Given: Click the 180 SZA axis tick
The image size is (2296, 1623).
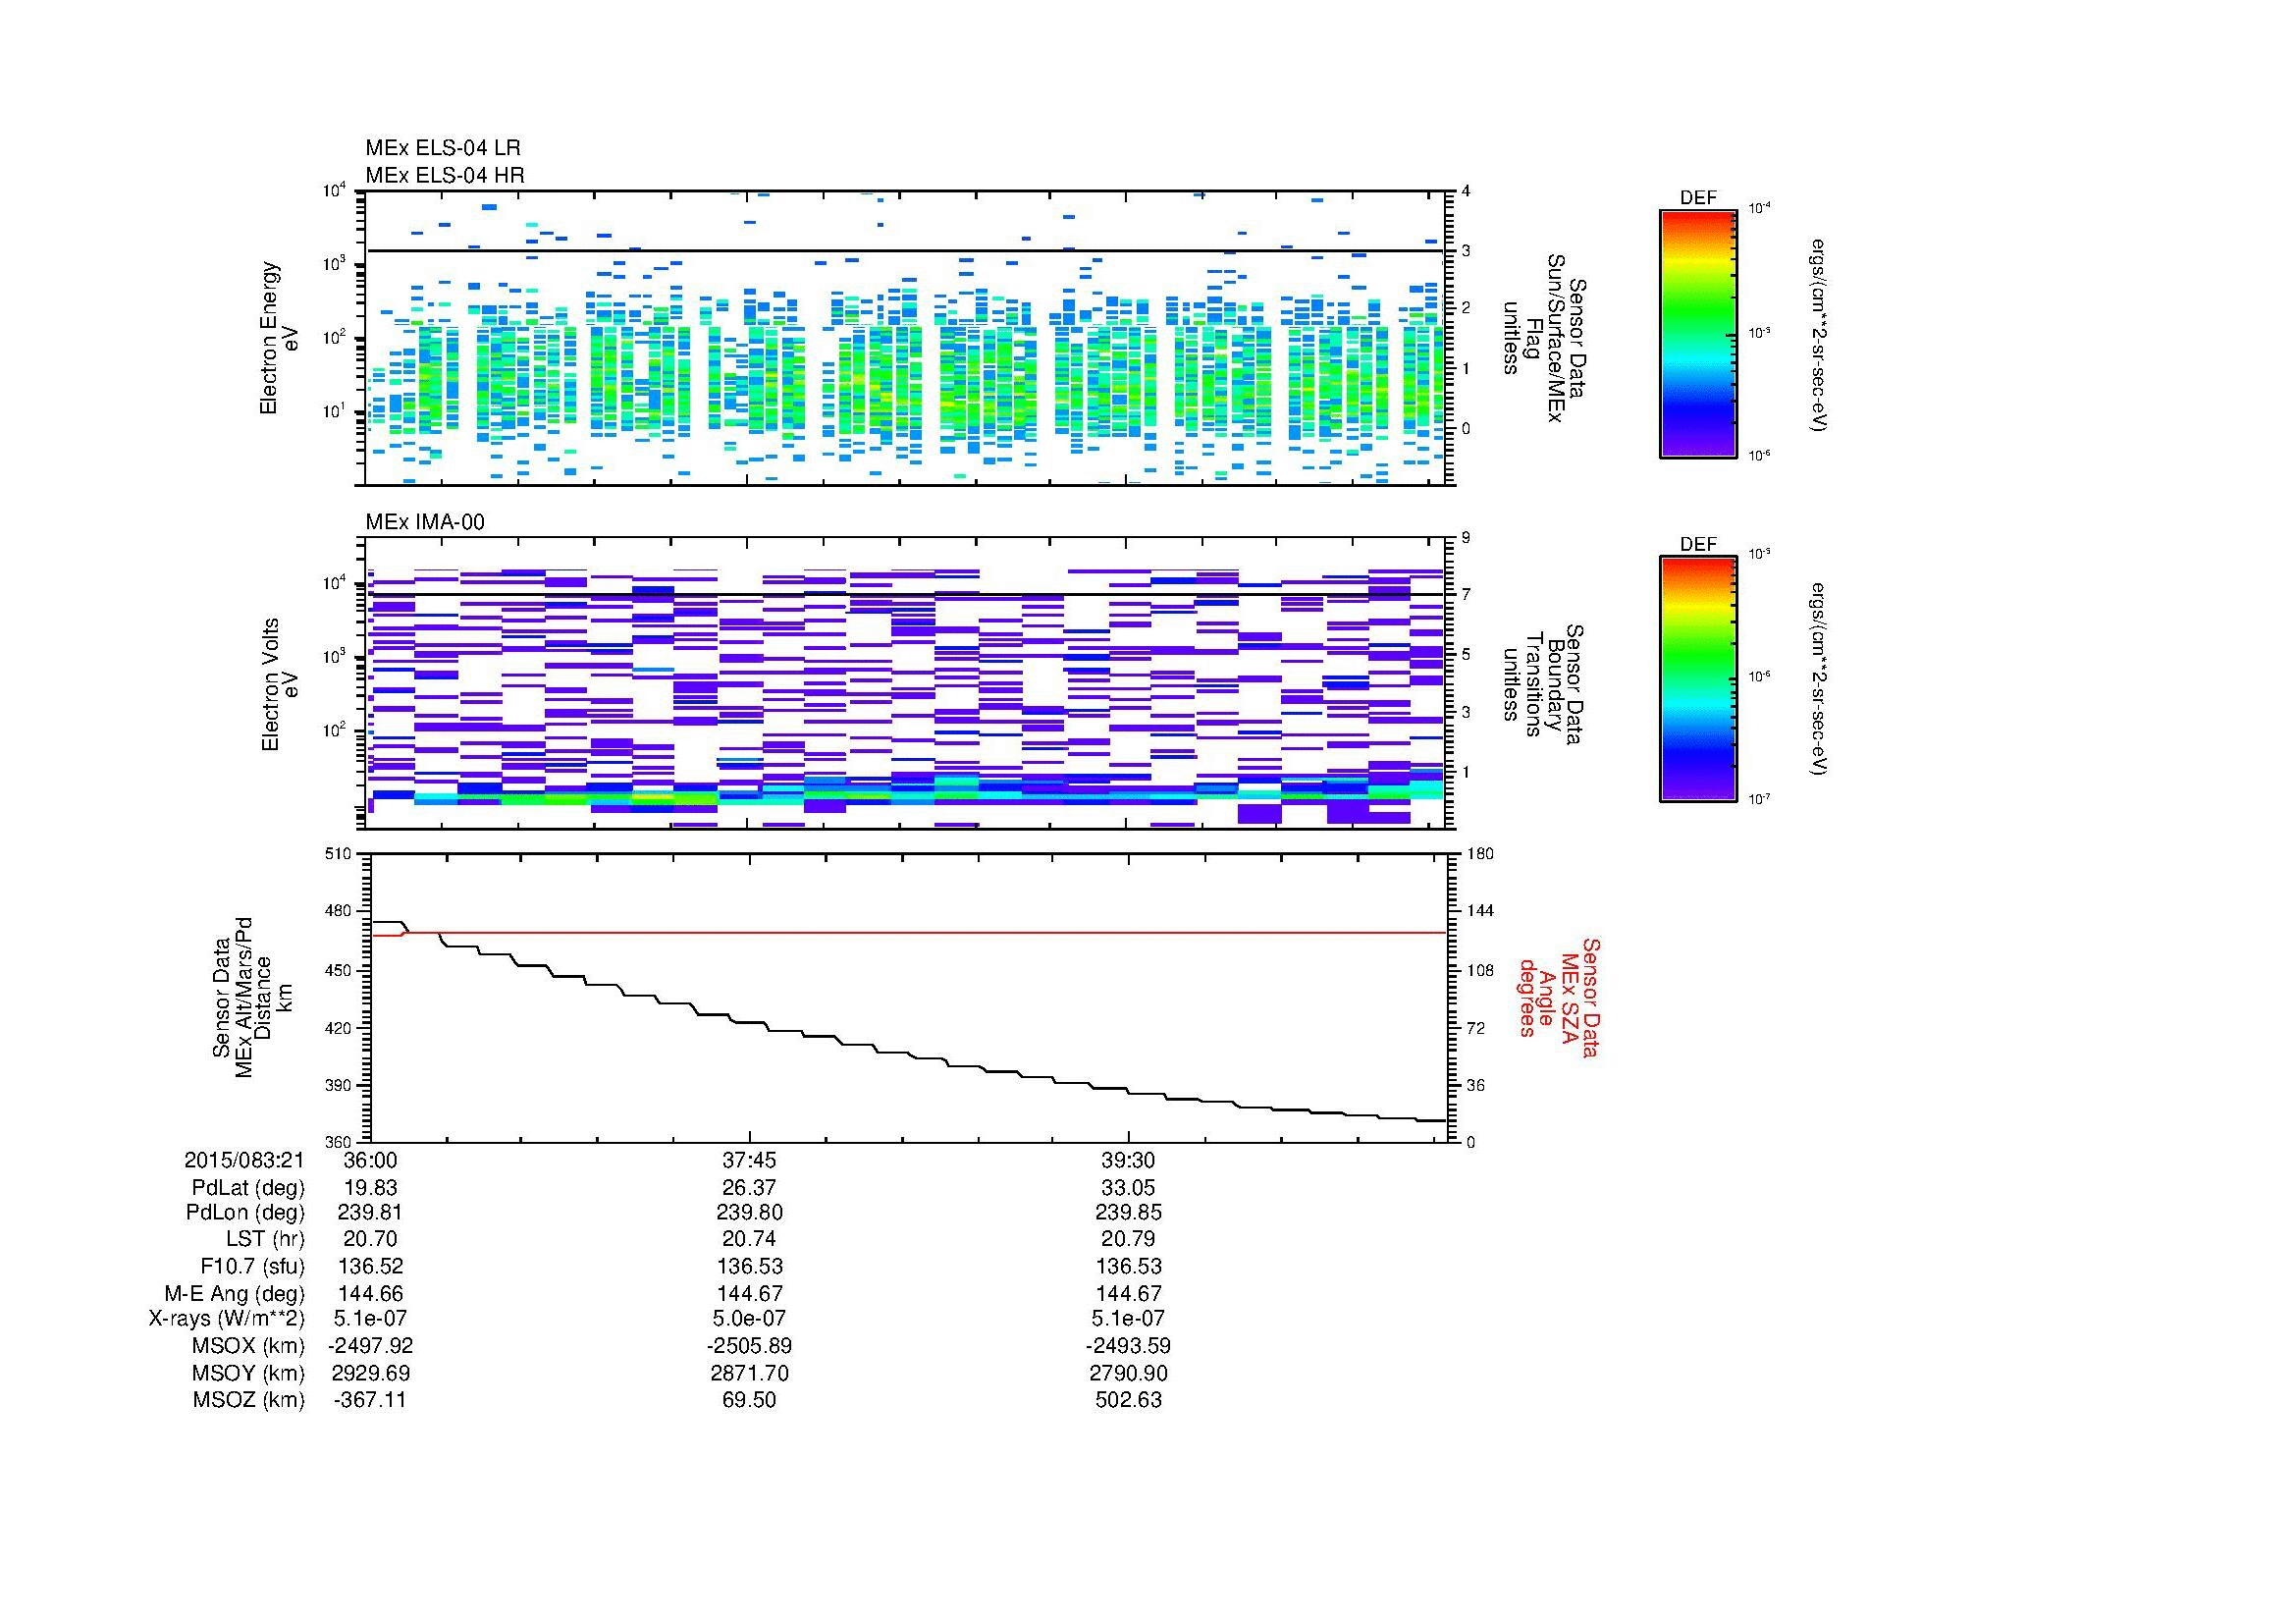Looking at the screenshot, I should (1480, 853).
